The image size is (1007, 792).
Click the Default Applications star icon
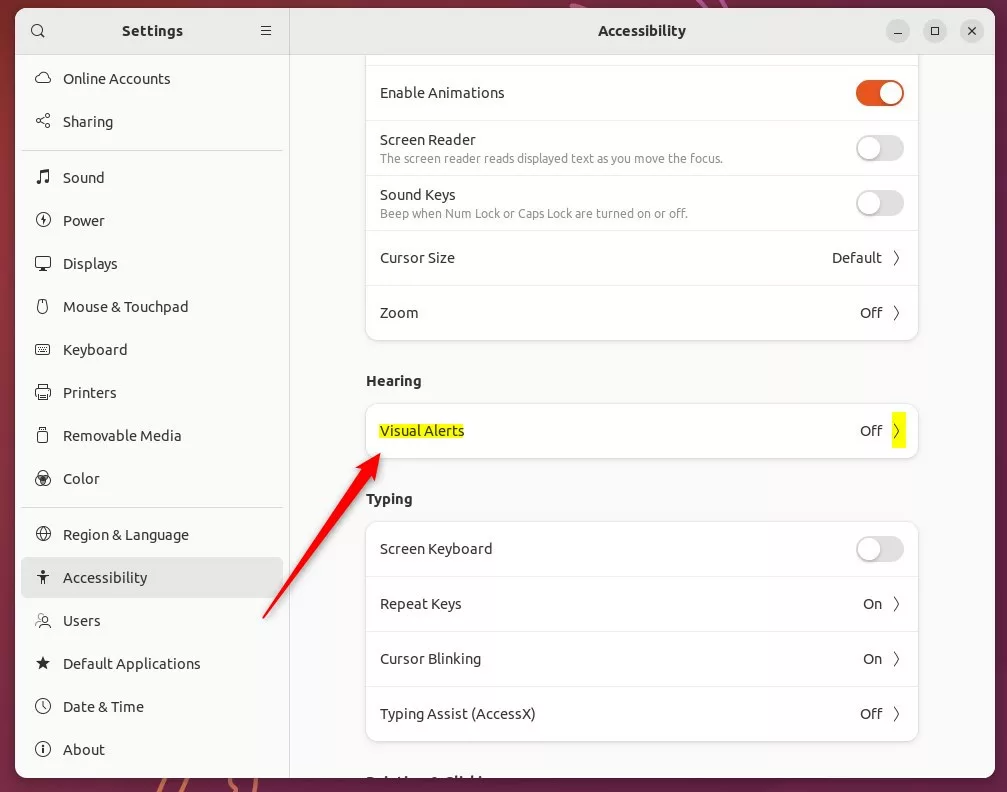coord(43,663)
